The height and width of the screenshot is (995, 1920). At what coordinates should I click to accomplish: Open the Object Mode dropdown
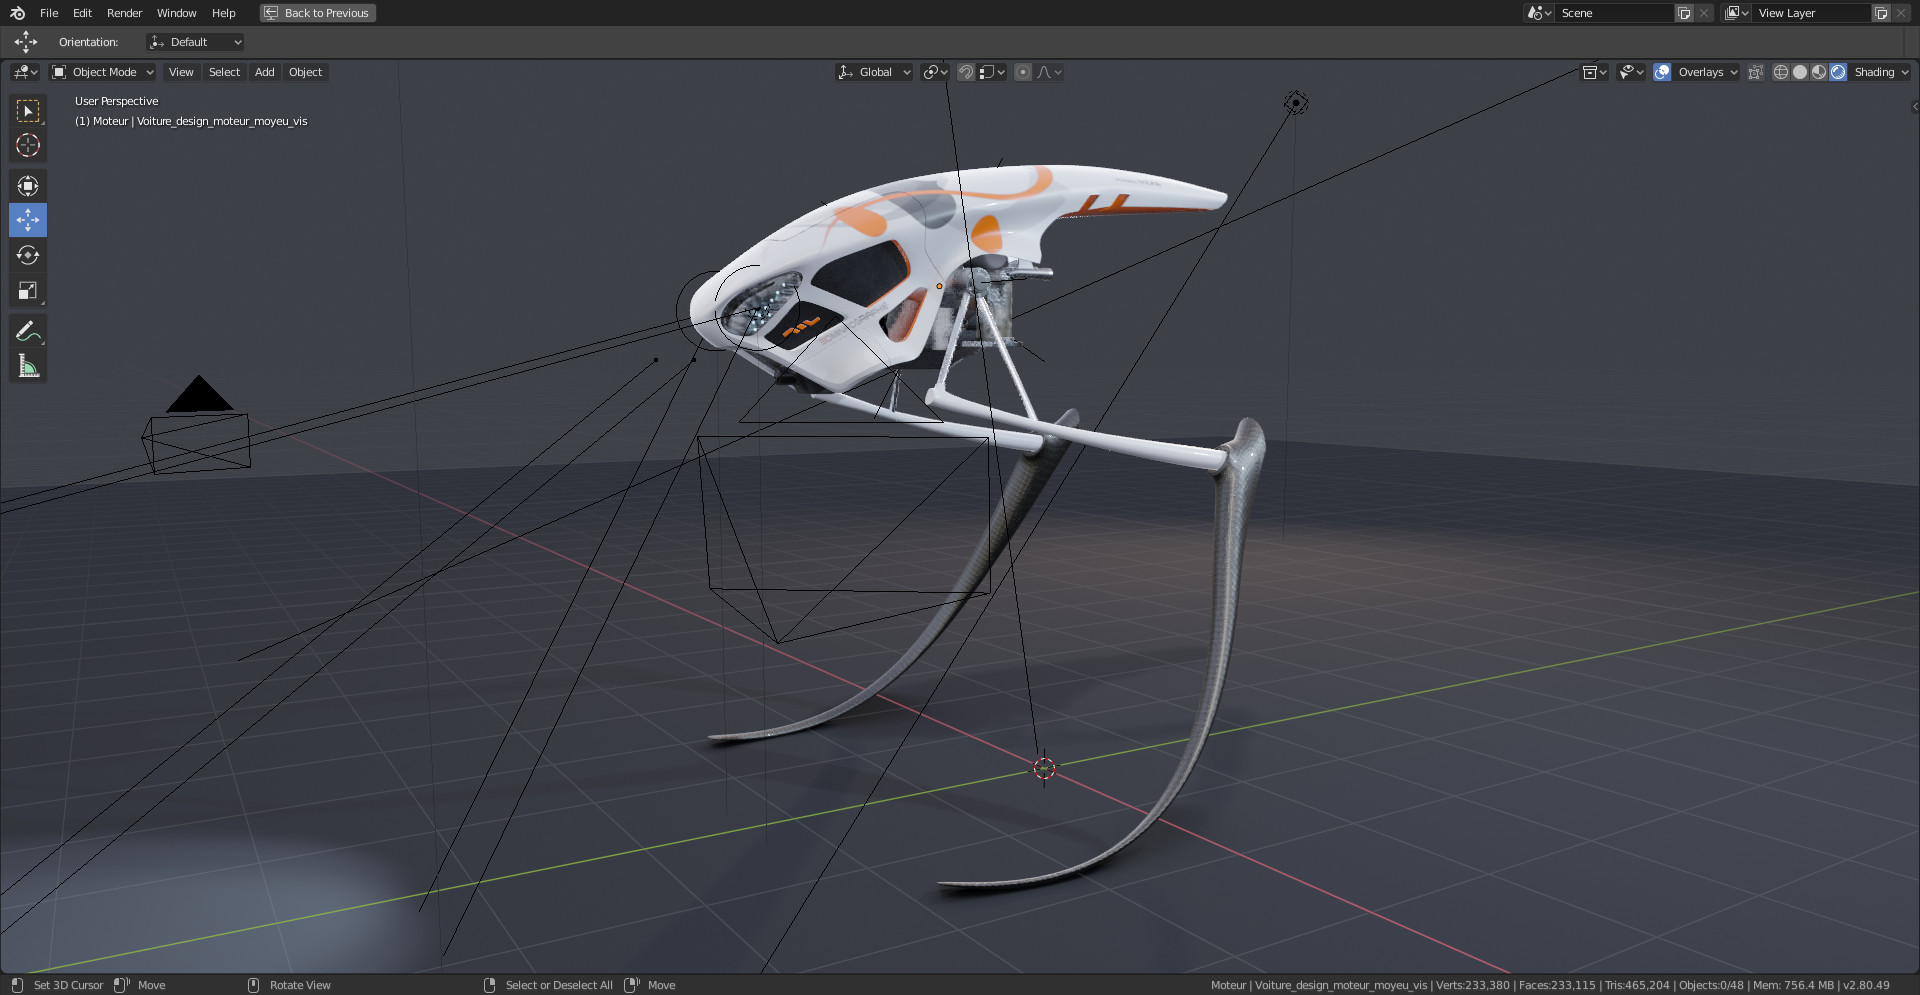click(103, 72)
